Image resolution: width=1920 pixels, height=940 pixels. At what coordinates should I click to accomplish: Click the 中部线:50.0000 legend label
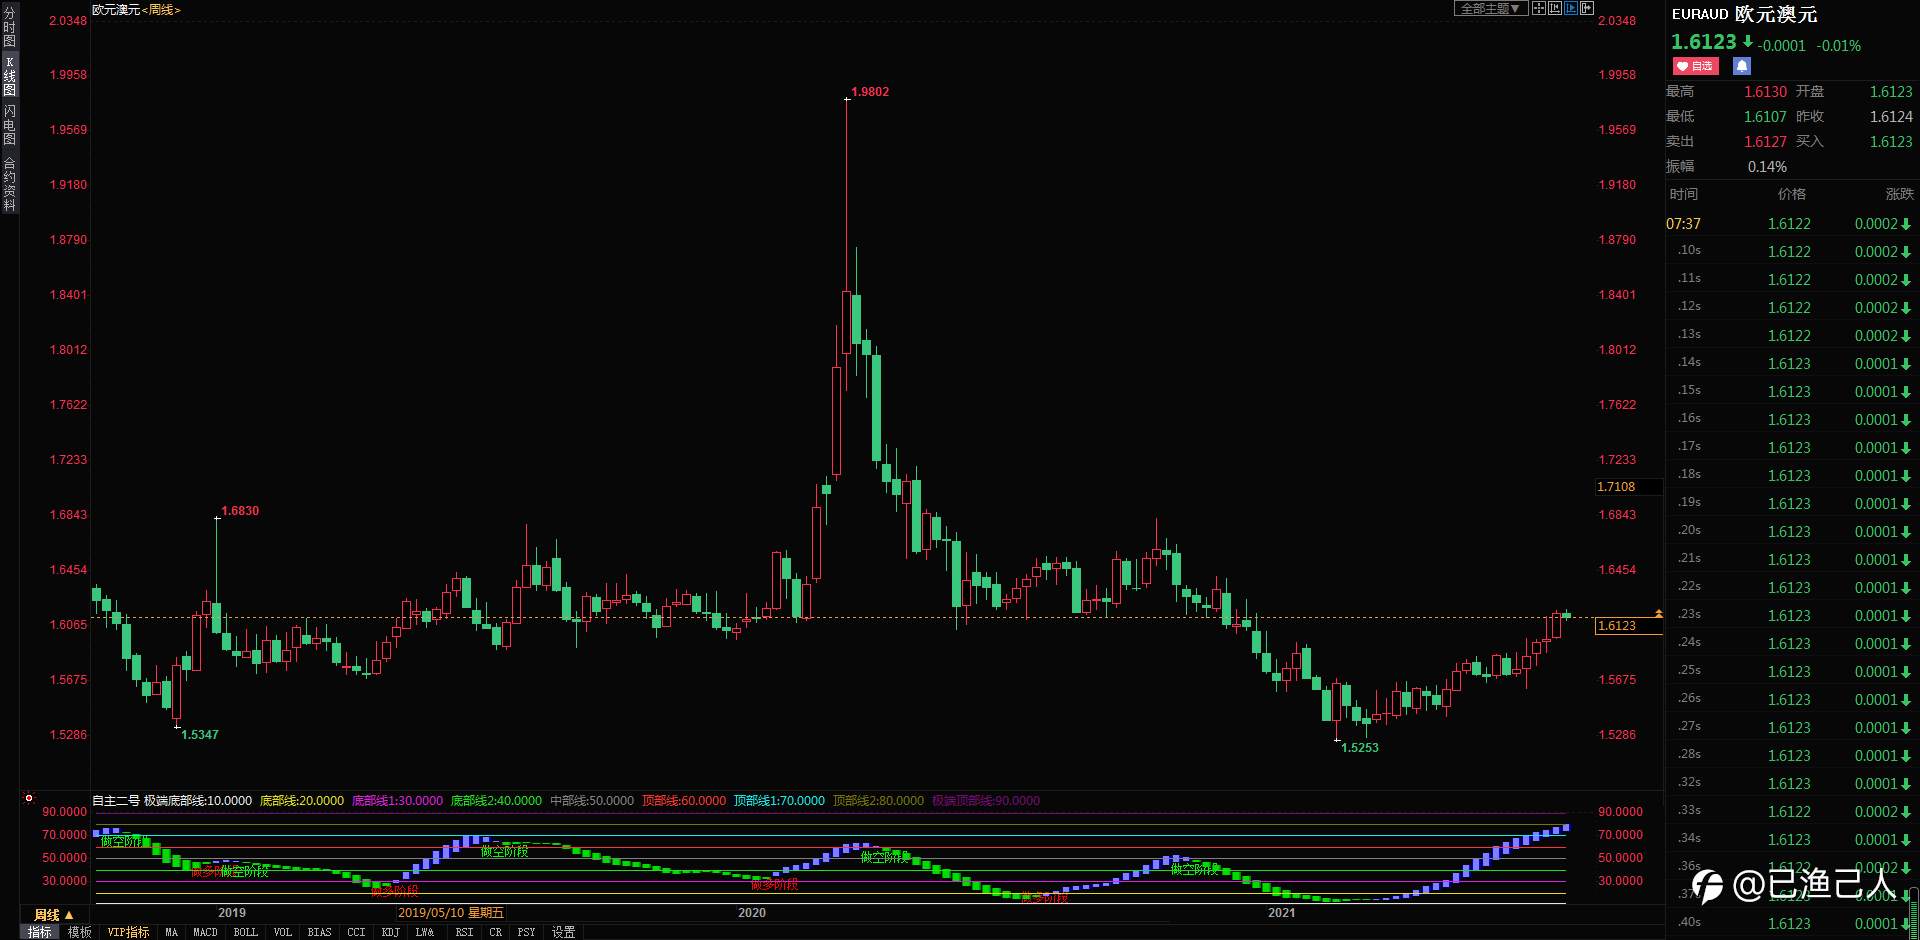point(592,801)
